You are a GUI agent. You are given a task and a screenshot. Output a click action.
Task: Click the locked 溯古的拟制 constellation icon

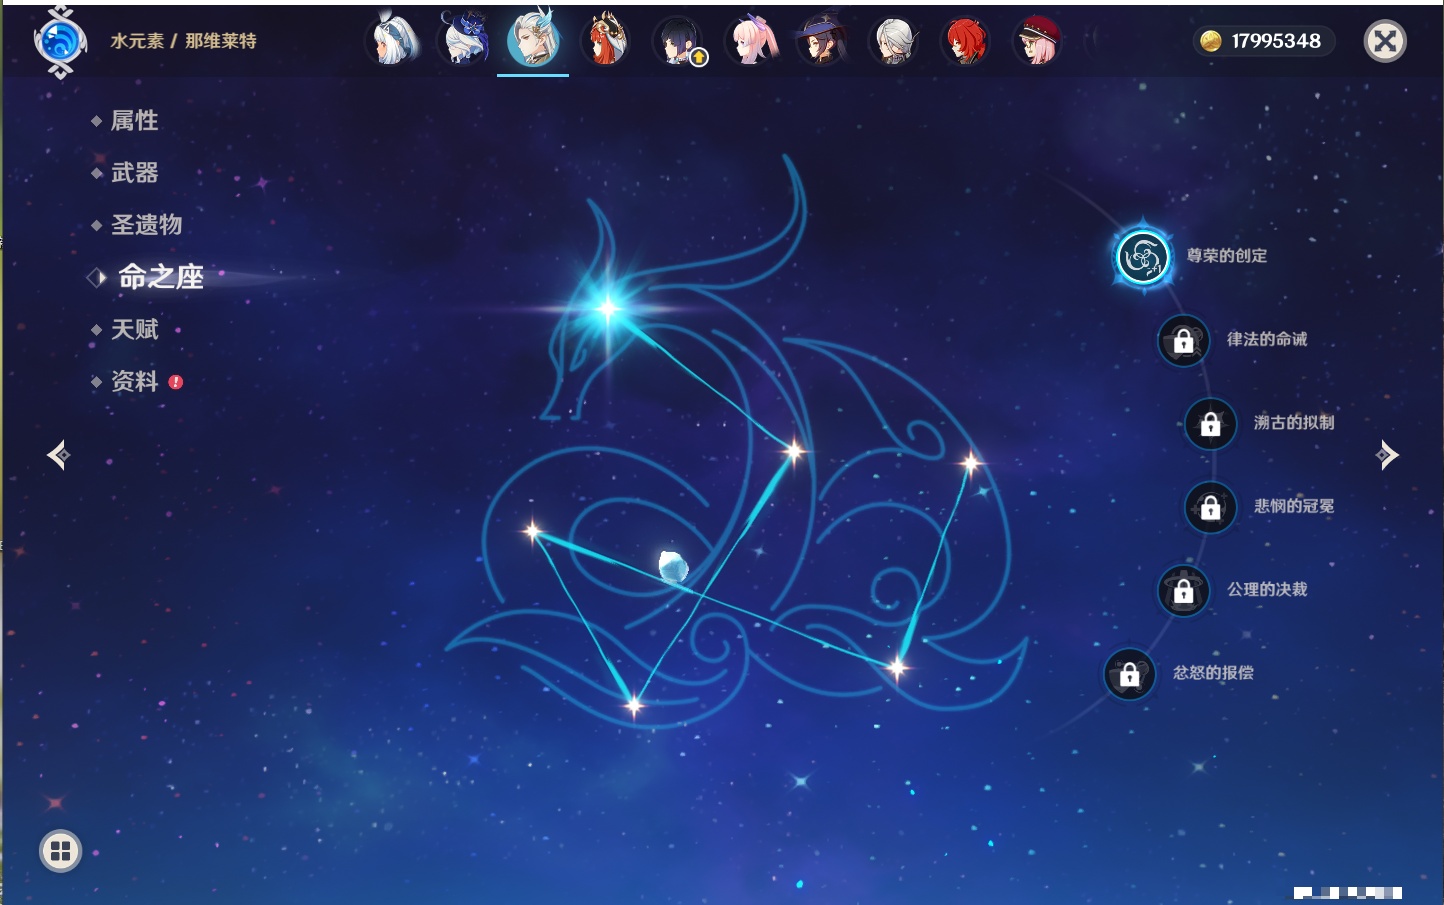click(1210, 424)
